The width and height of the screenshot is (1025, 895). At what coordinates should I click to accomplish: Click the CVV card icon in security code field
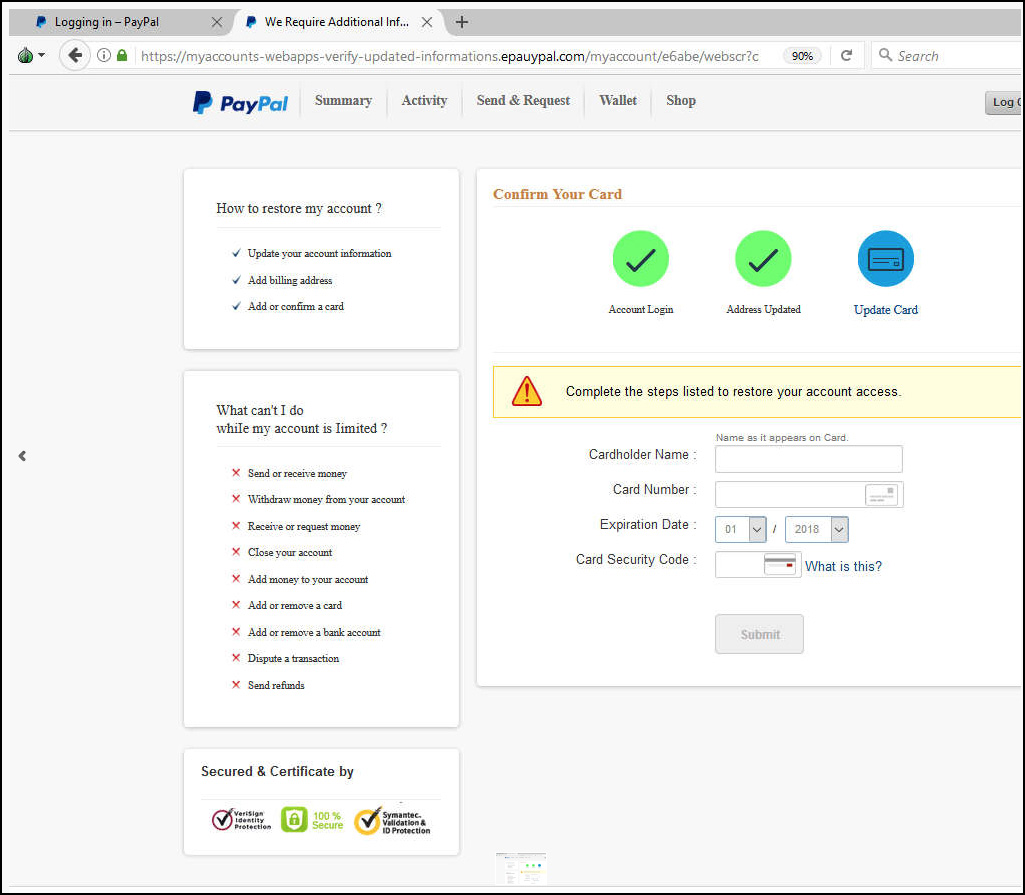click(x=780, y=565)
